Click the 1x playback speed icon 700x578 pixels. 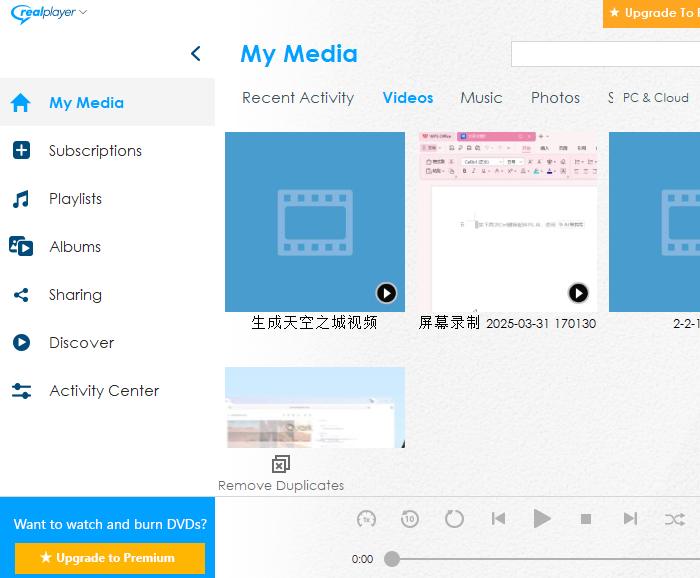pyautogui.click(x=367, y=519)
